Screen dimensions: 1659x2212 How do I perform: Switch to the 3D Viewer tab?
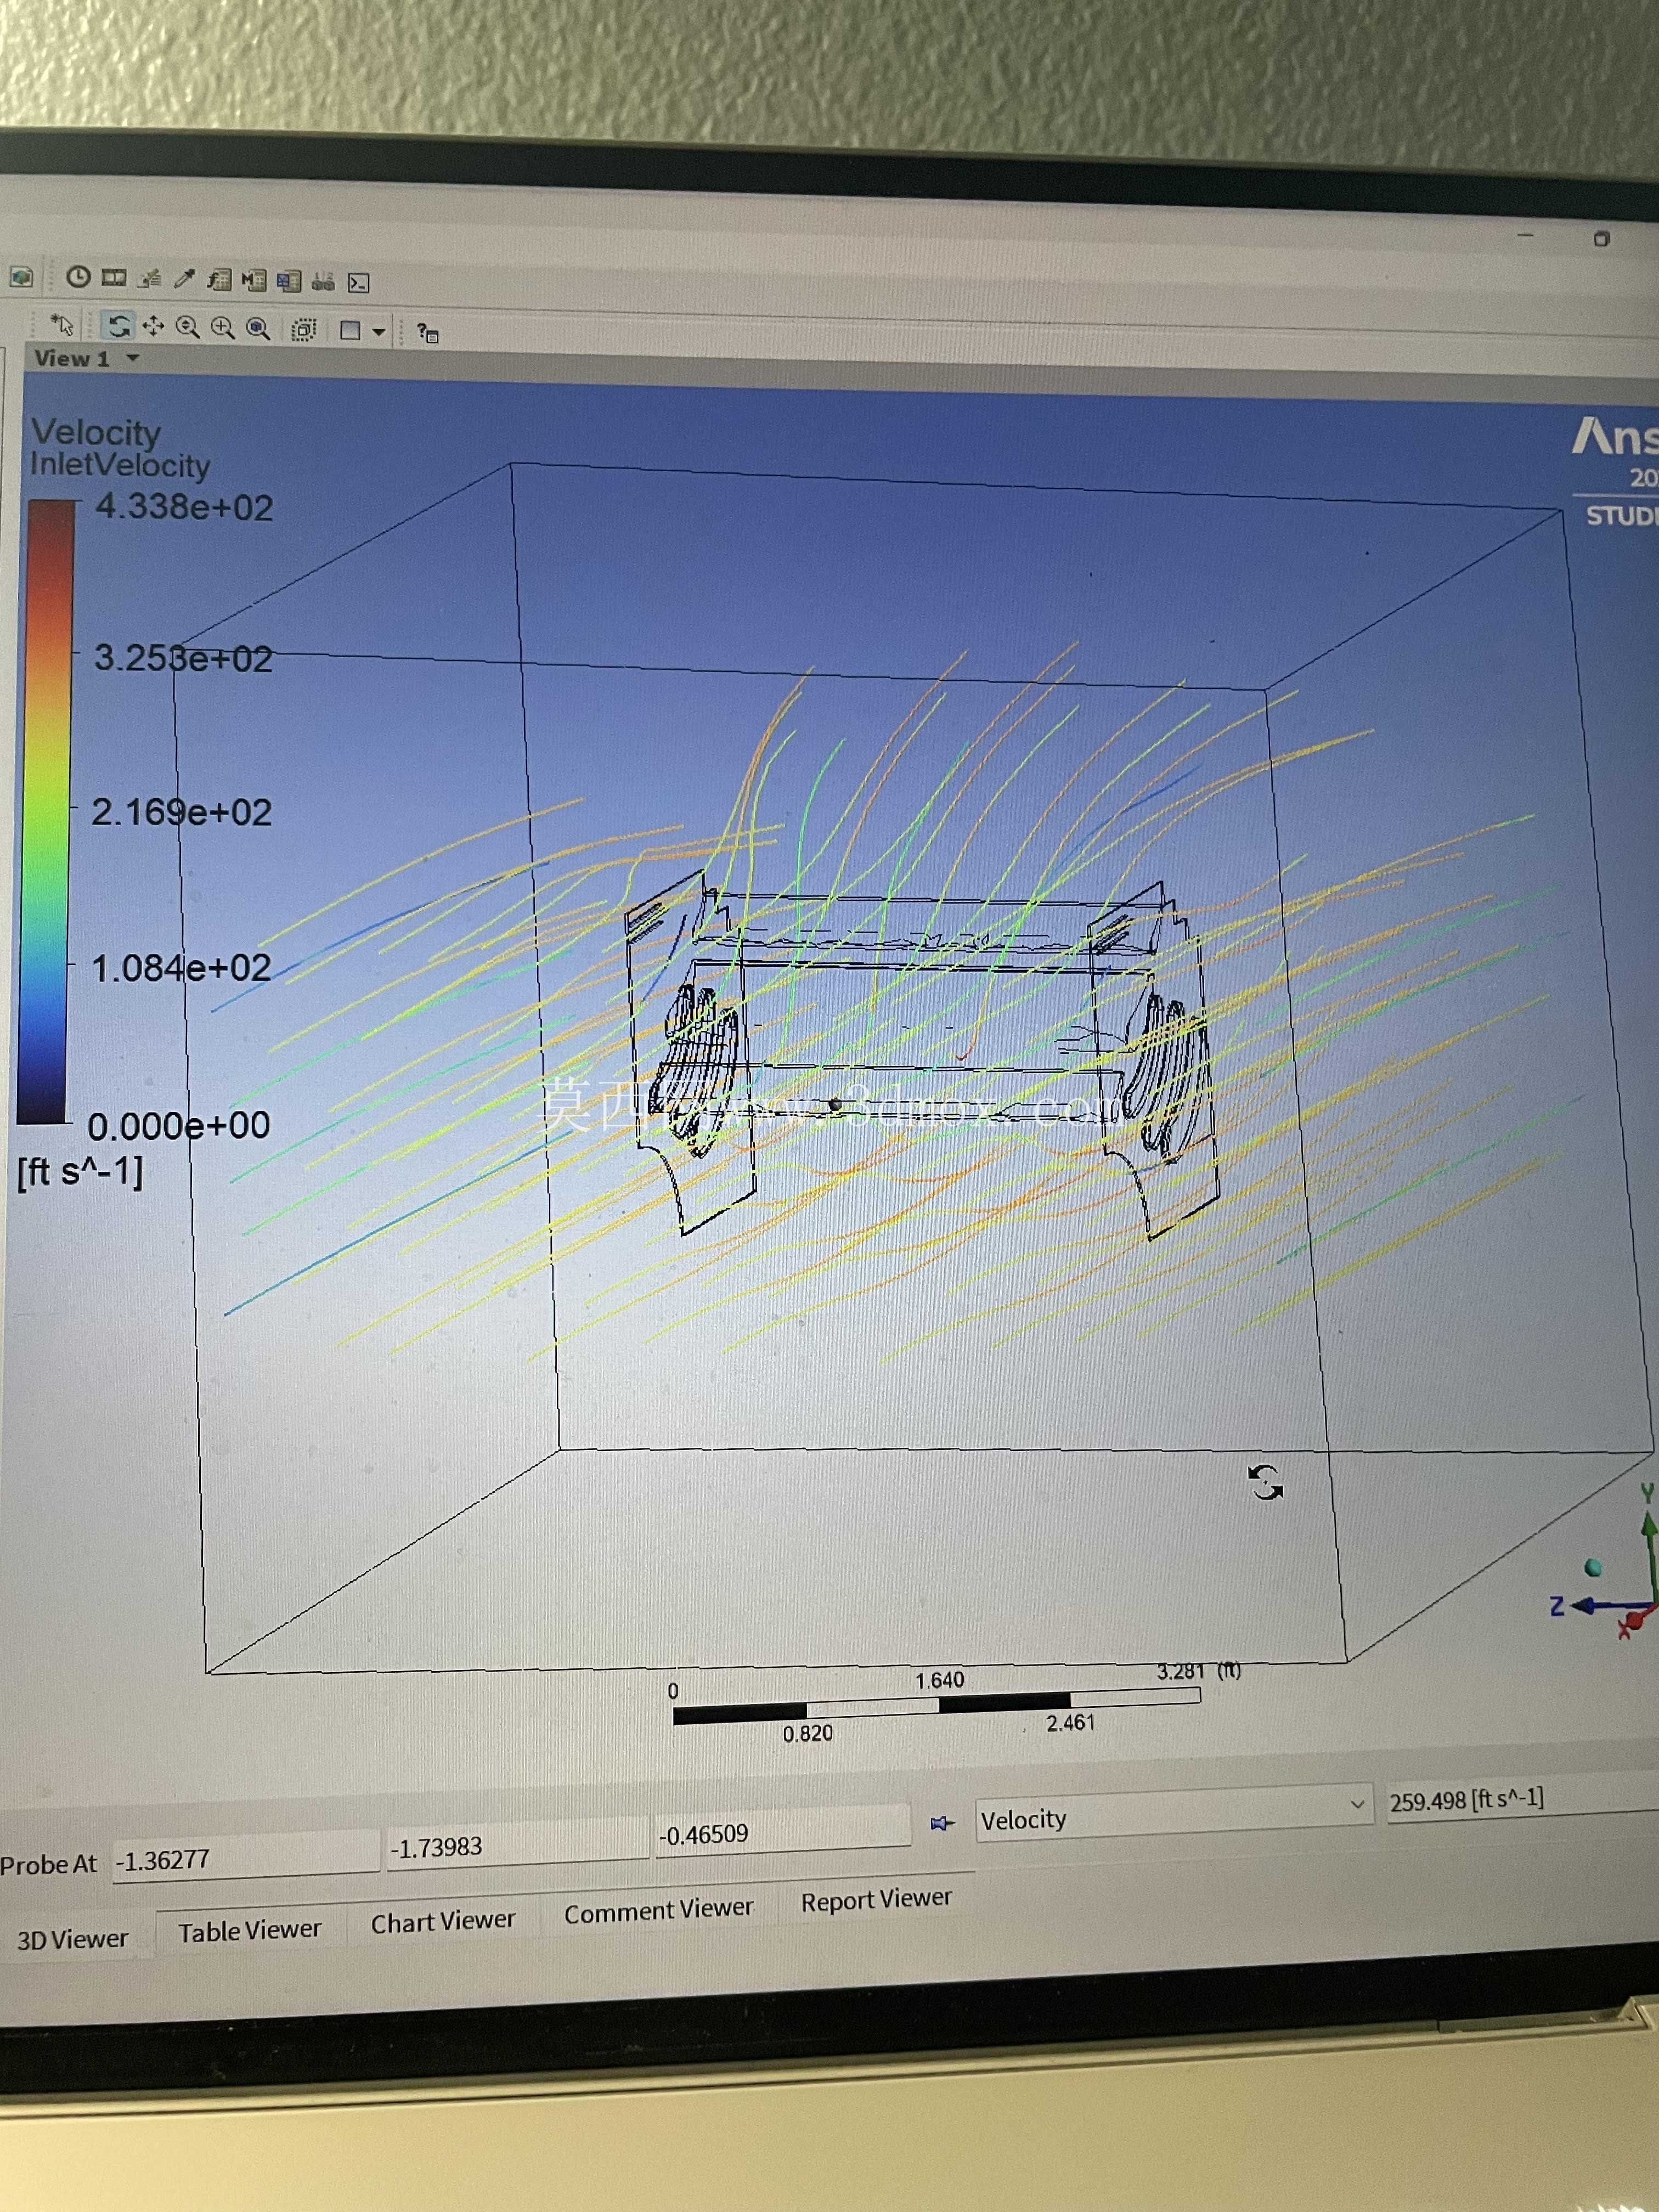73,1939
